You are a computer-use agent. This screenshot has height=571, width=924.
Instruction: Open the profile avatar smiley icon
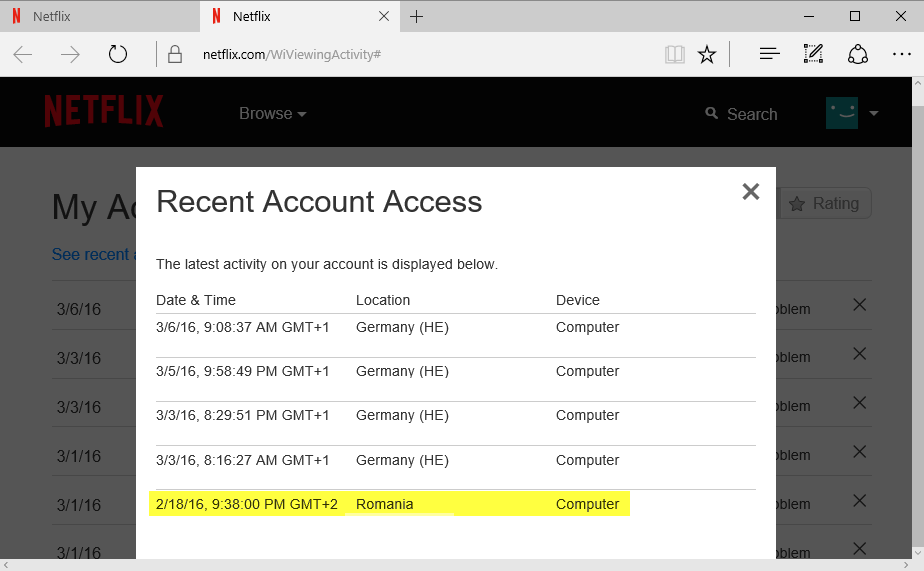pyautogui.click(x=842, y=113)
